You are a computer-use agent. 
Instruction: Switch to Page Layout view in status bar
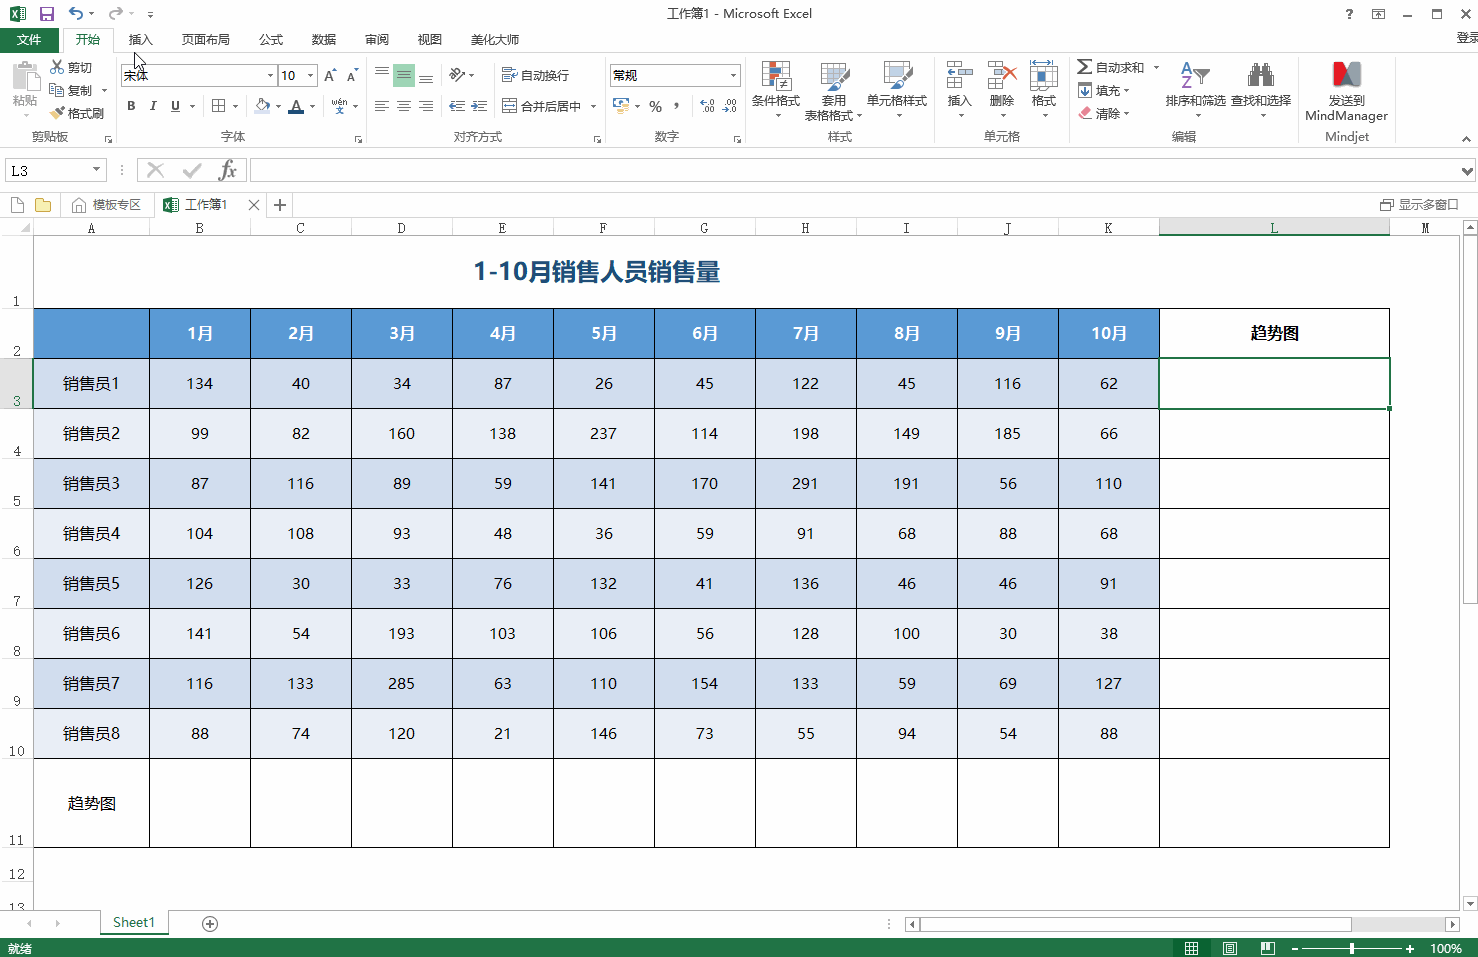[1230, 948]
